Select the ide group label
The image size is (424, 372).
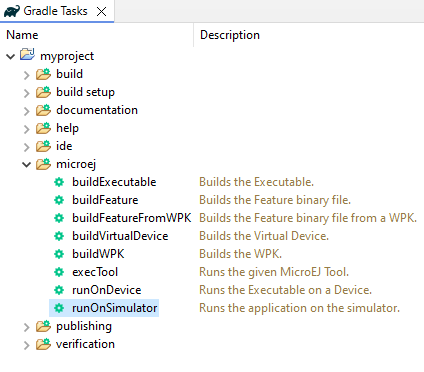click(x=64, y=146)
